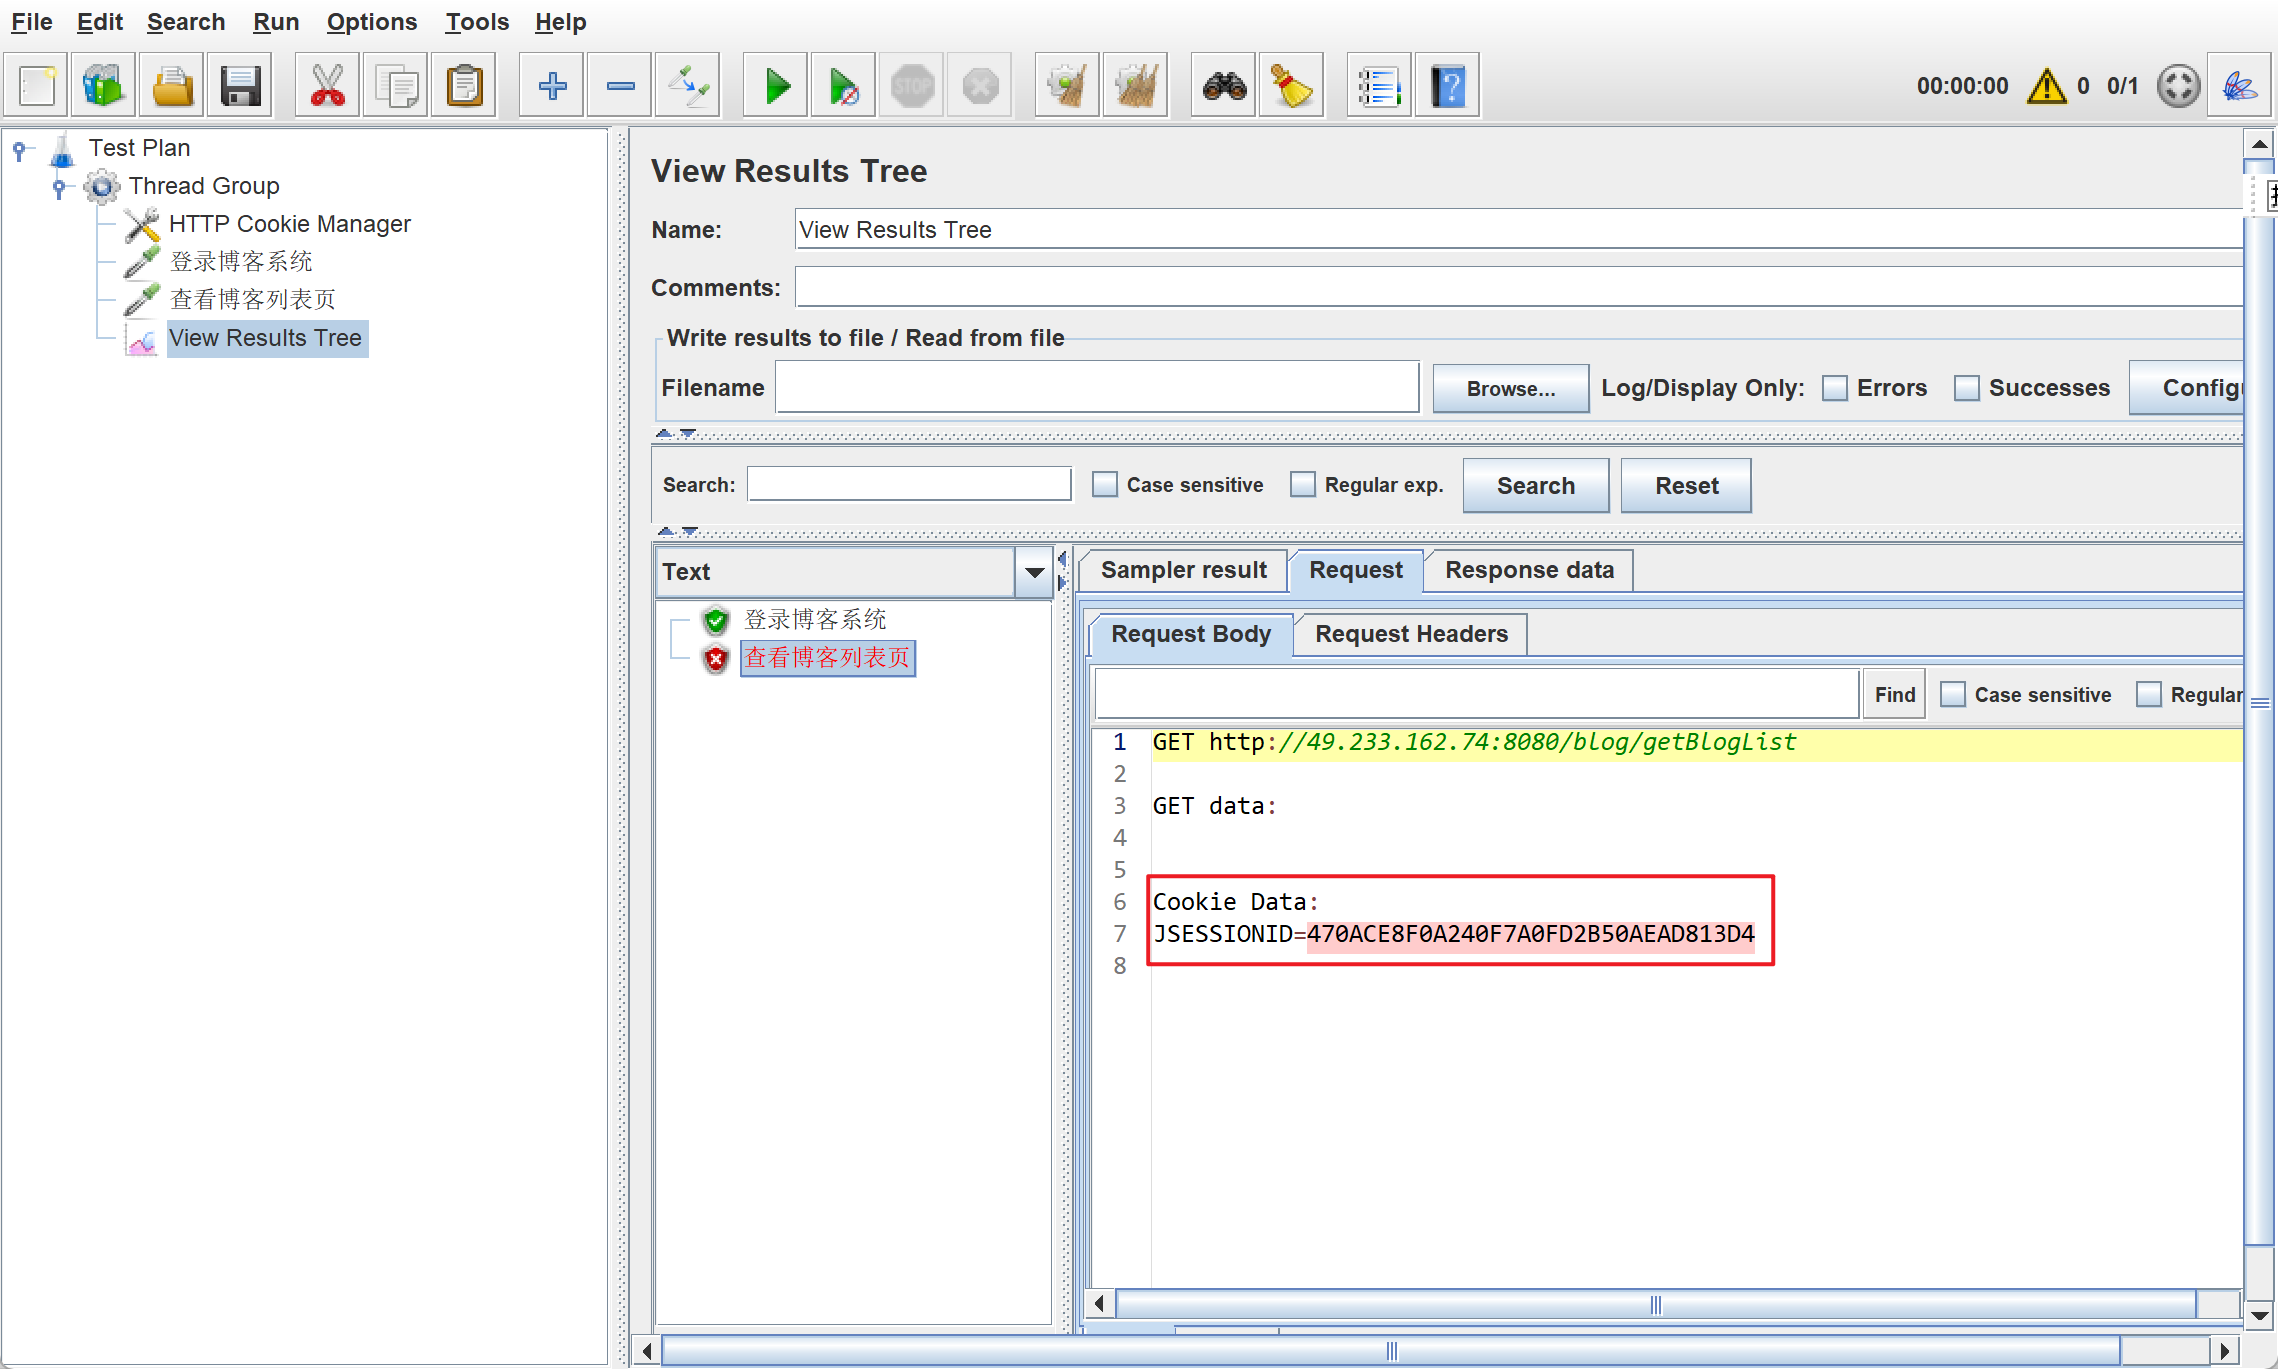
Task: Click the Toggle expand arrows icon
Action: [688, 86]
